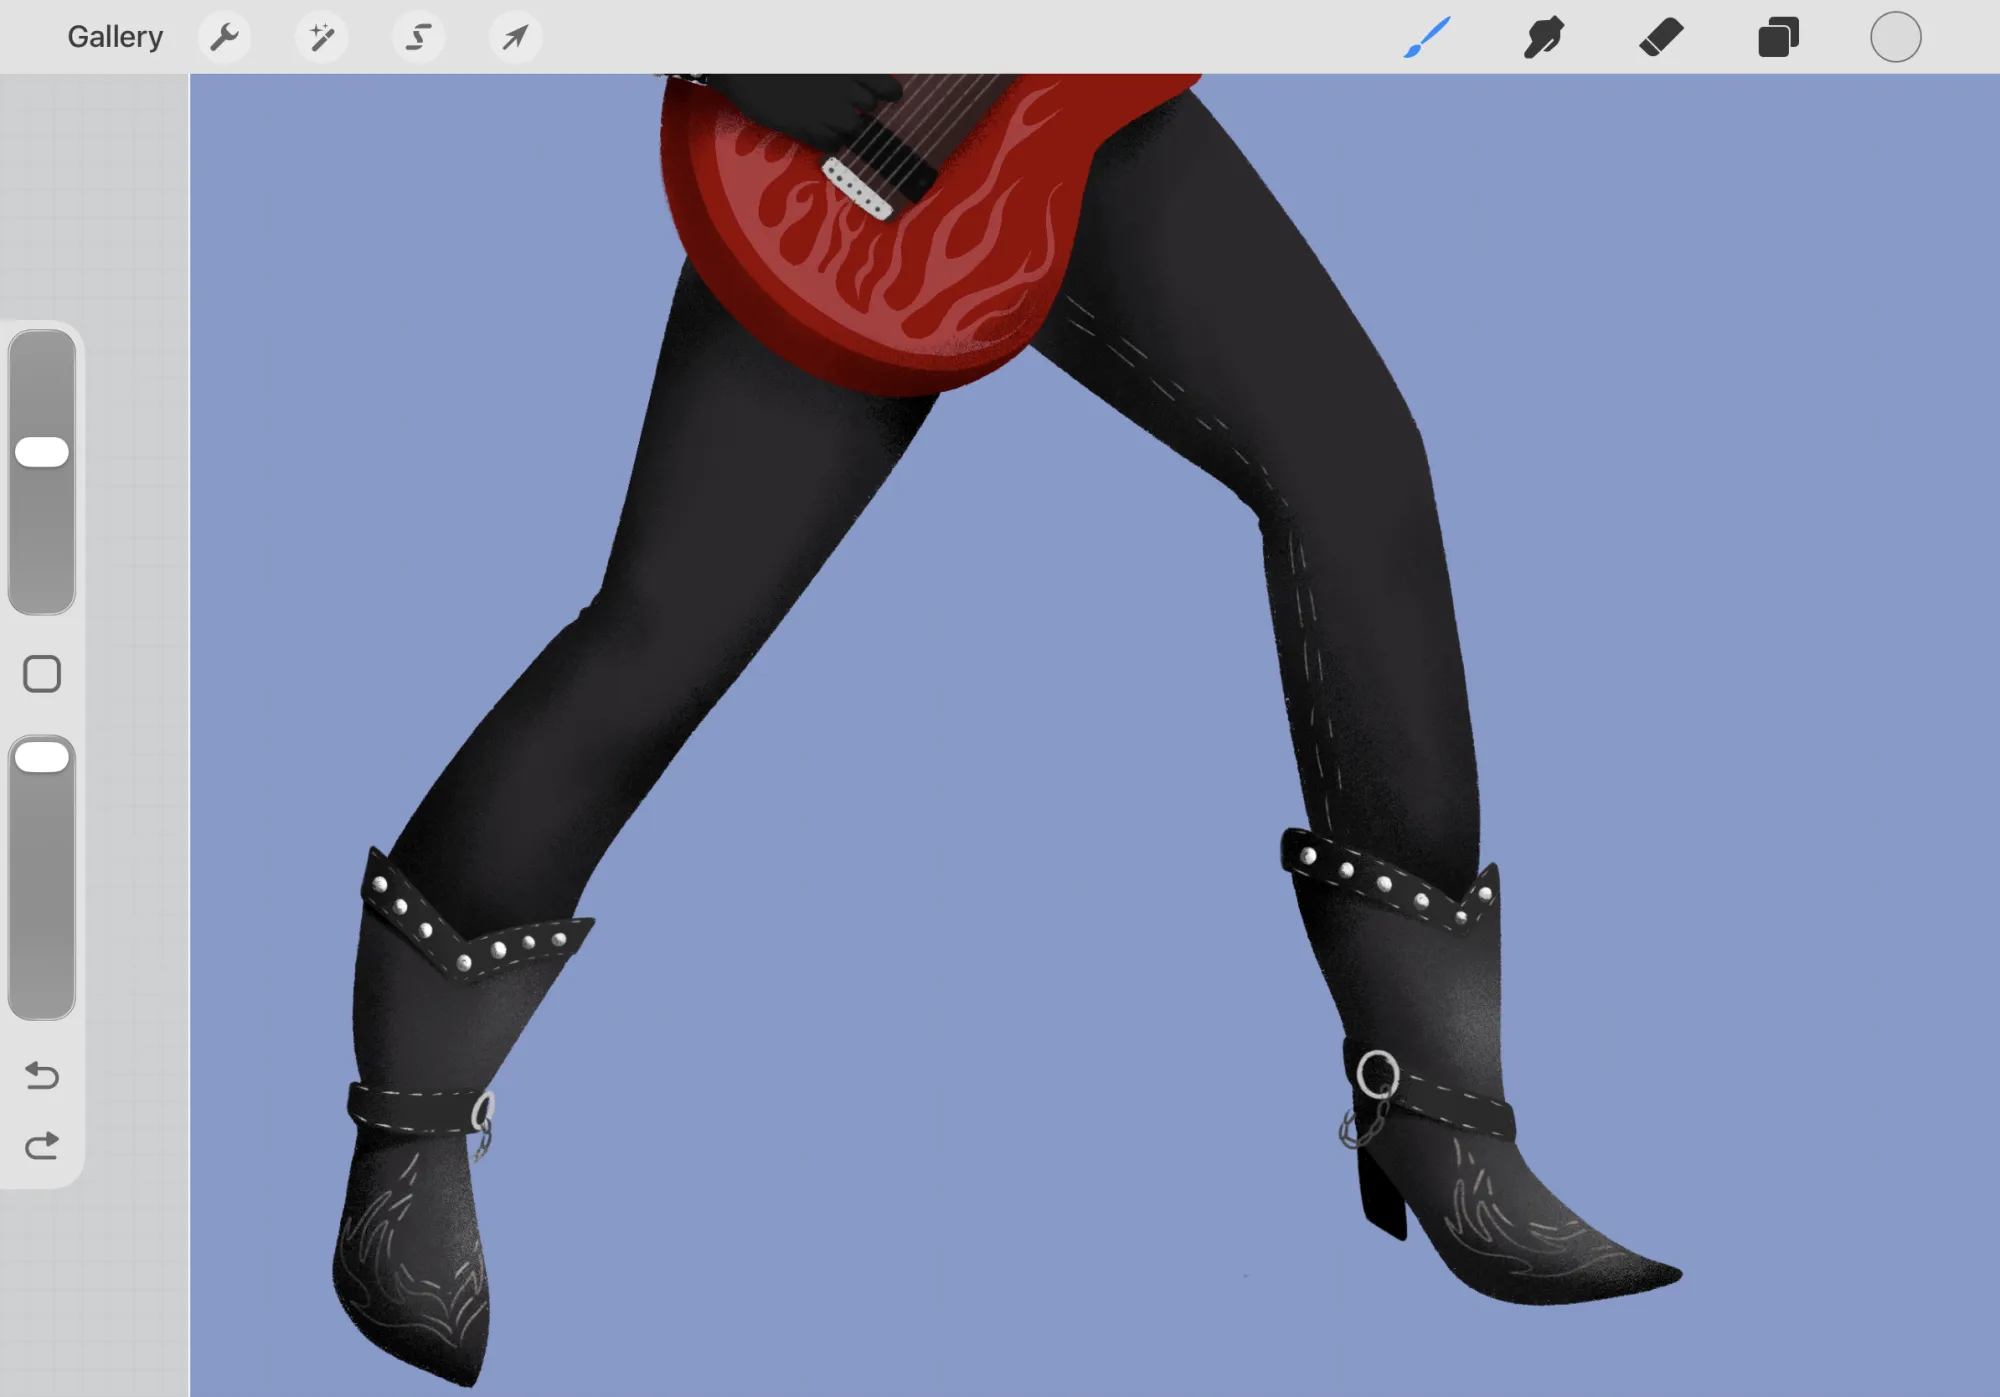
Task: Select the Eraser tool
Action: [1661, 37]
